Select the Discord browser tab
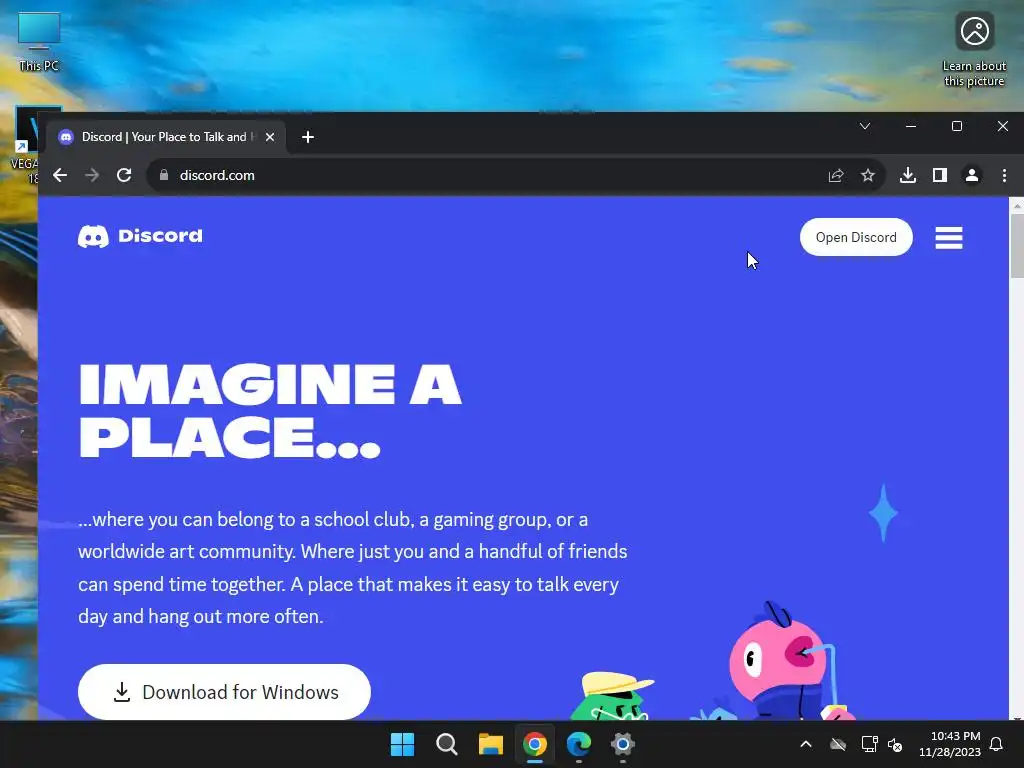The width and height of the screenshot is (1024, 768). click(x=165, y=137)
